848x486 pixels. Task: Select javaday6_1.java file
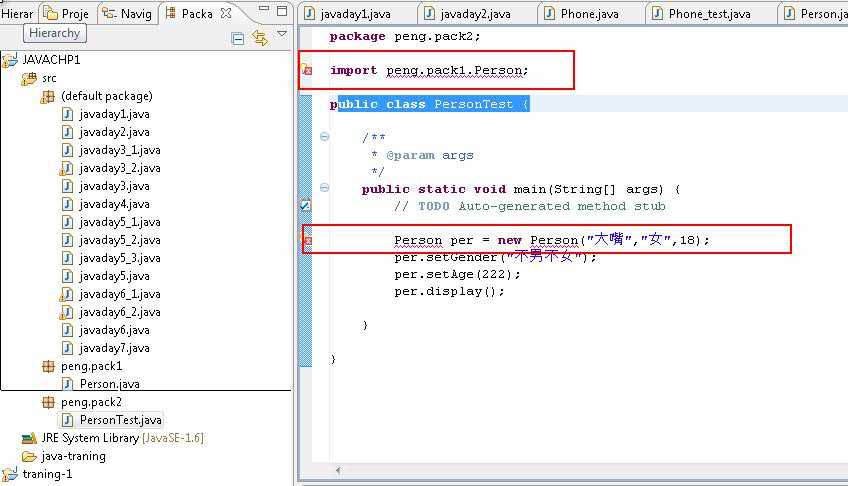coord(120,294)
